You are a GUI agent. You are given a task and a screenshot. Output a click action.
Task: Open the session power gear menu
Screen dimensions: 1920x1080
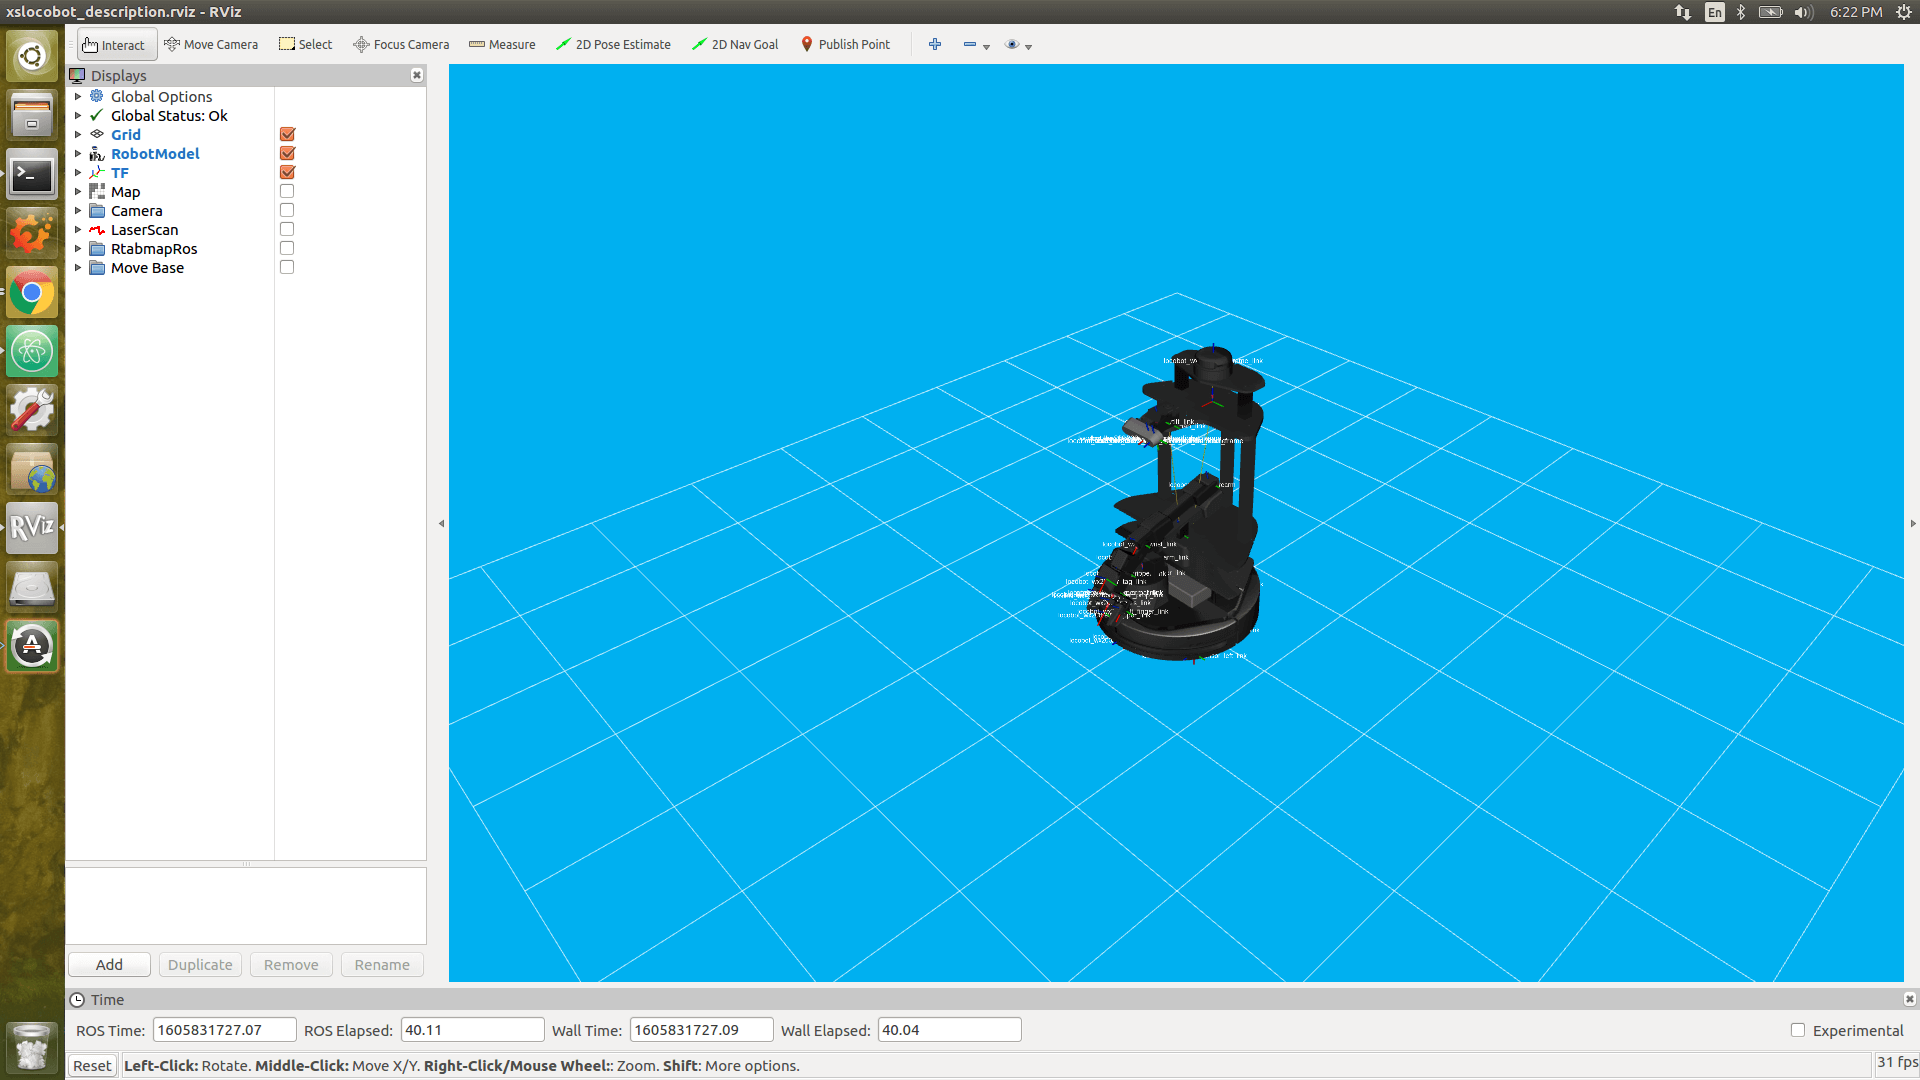pos(1904,12)
